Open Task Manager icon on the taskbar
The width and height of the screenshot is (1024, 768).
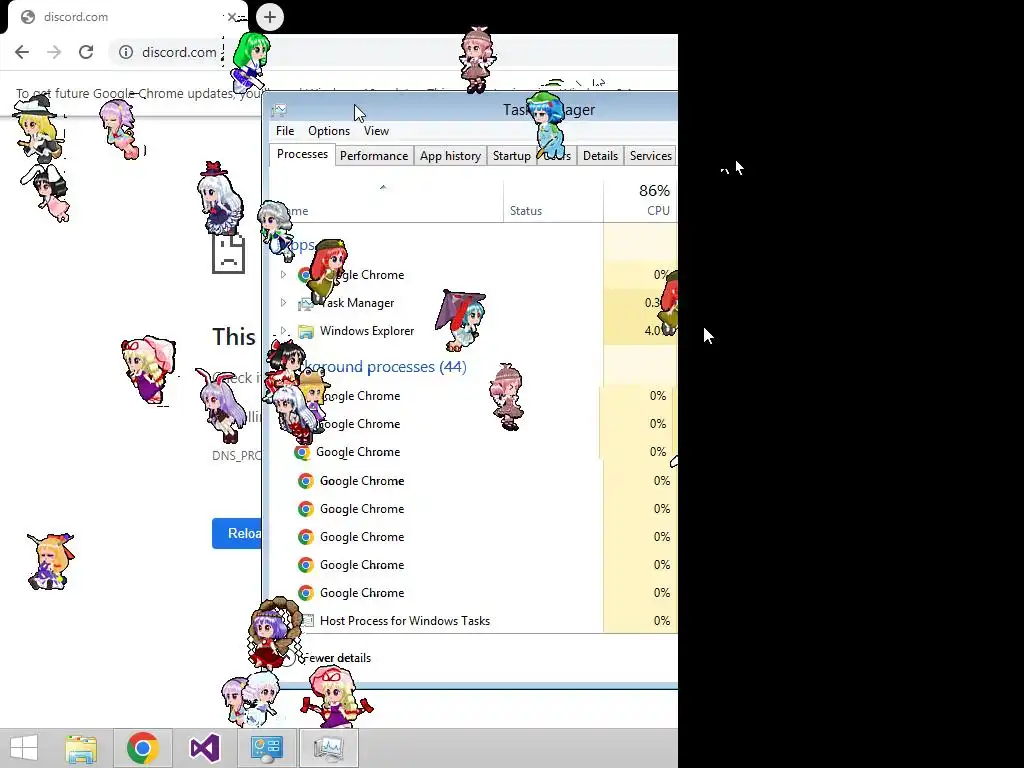tap(328, 748)
